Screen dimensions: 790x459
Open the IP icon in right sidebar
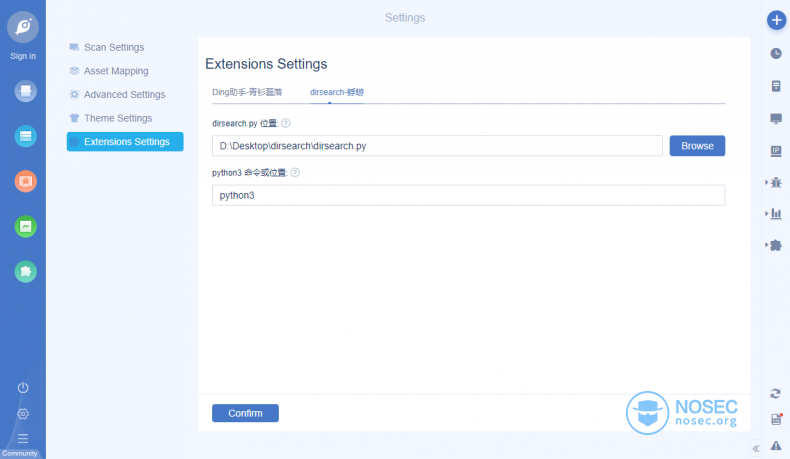(x=776, y=151)
